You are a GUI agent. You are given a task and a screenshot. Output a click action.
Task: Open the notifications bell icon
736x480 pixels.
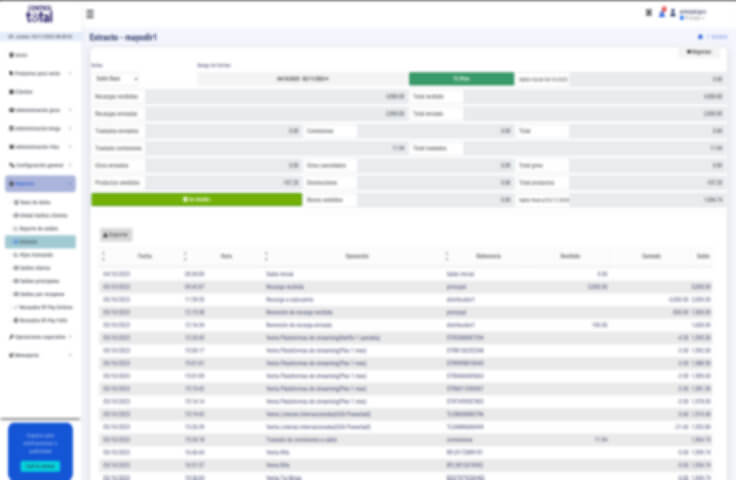click(x=662, y=13)
